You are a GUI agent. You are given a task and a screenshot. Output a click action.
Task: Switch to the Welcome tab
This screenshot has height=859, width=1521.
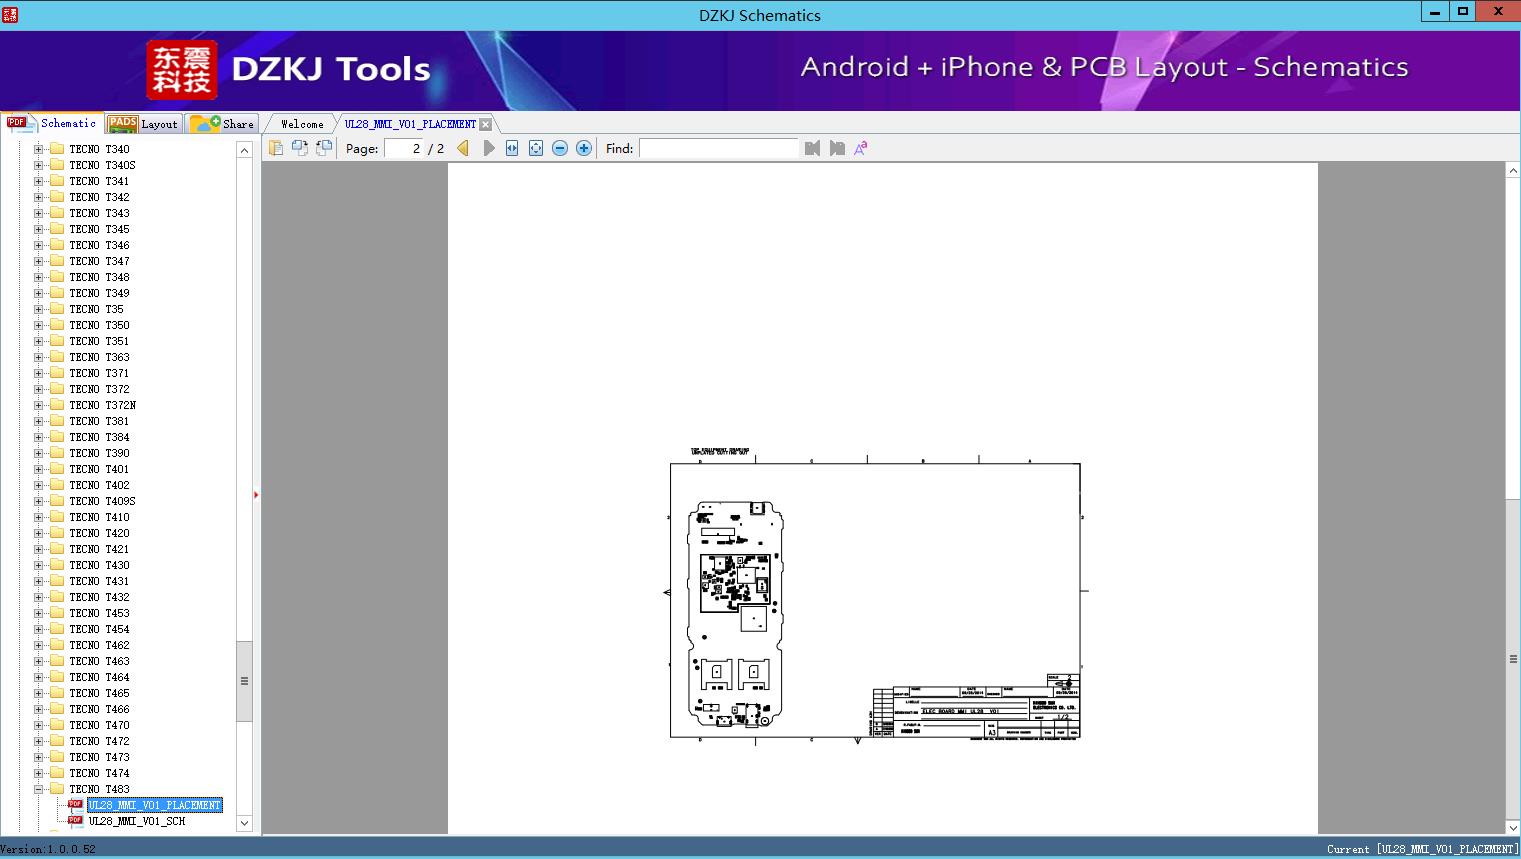click(301, 124)
